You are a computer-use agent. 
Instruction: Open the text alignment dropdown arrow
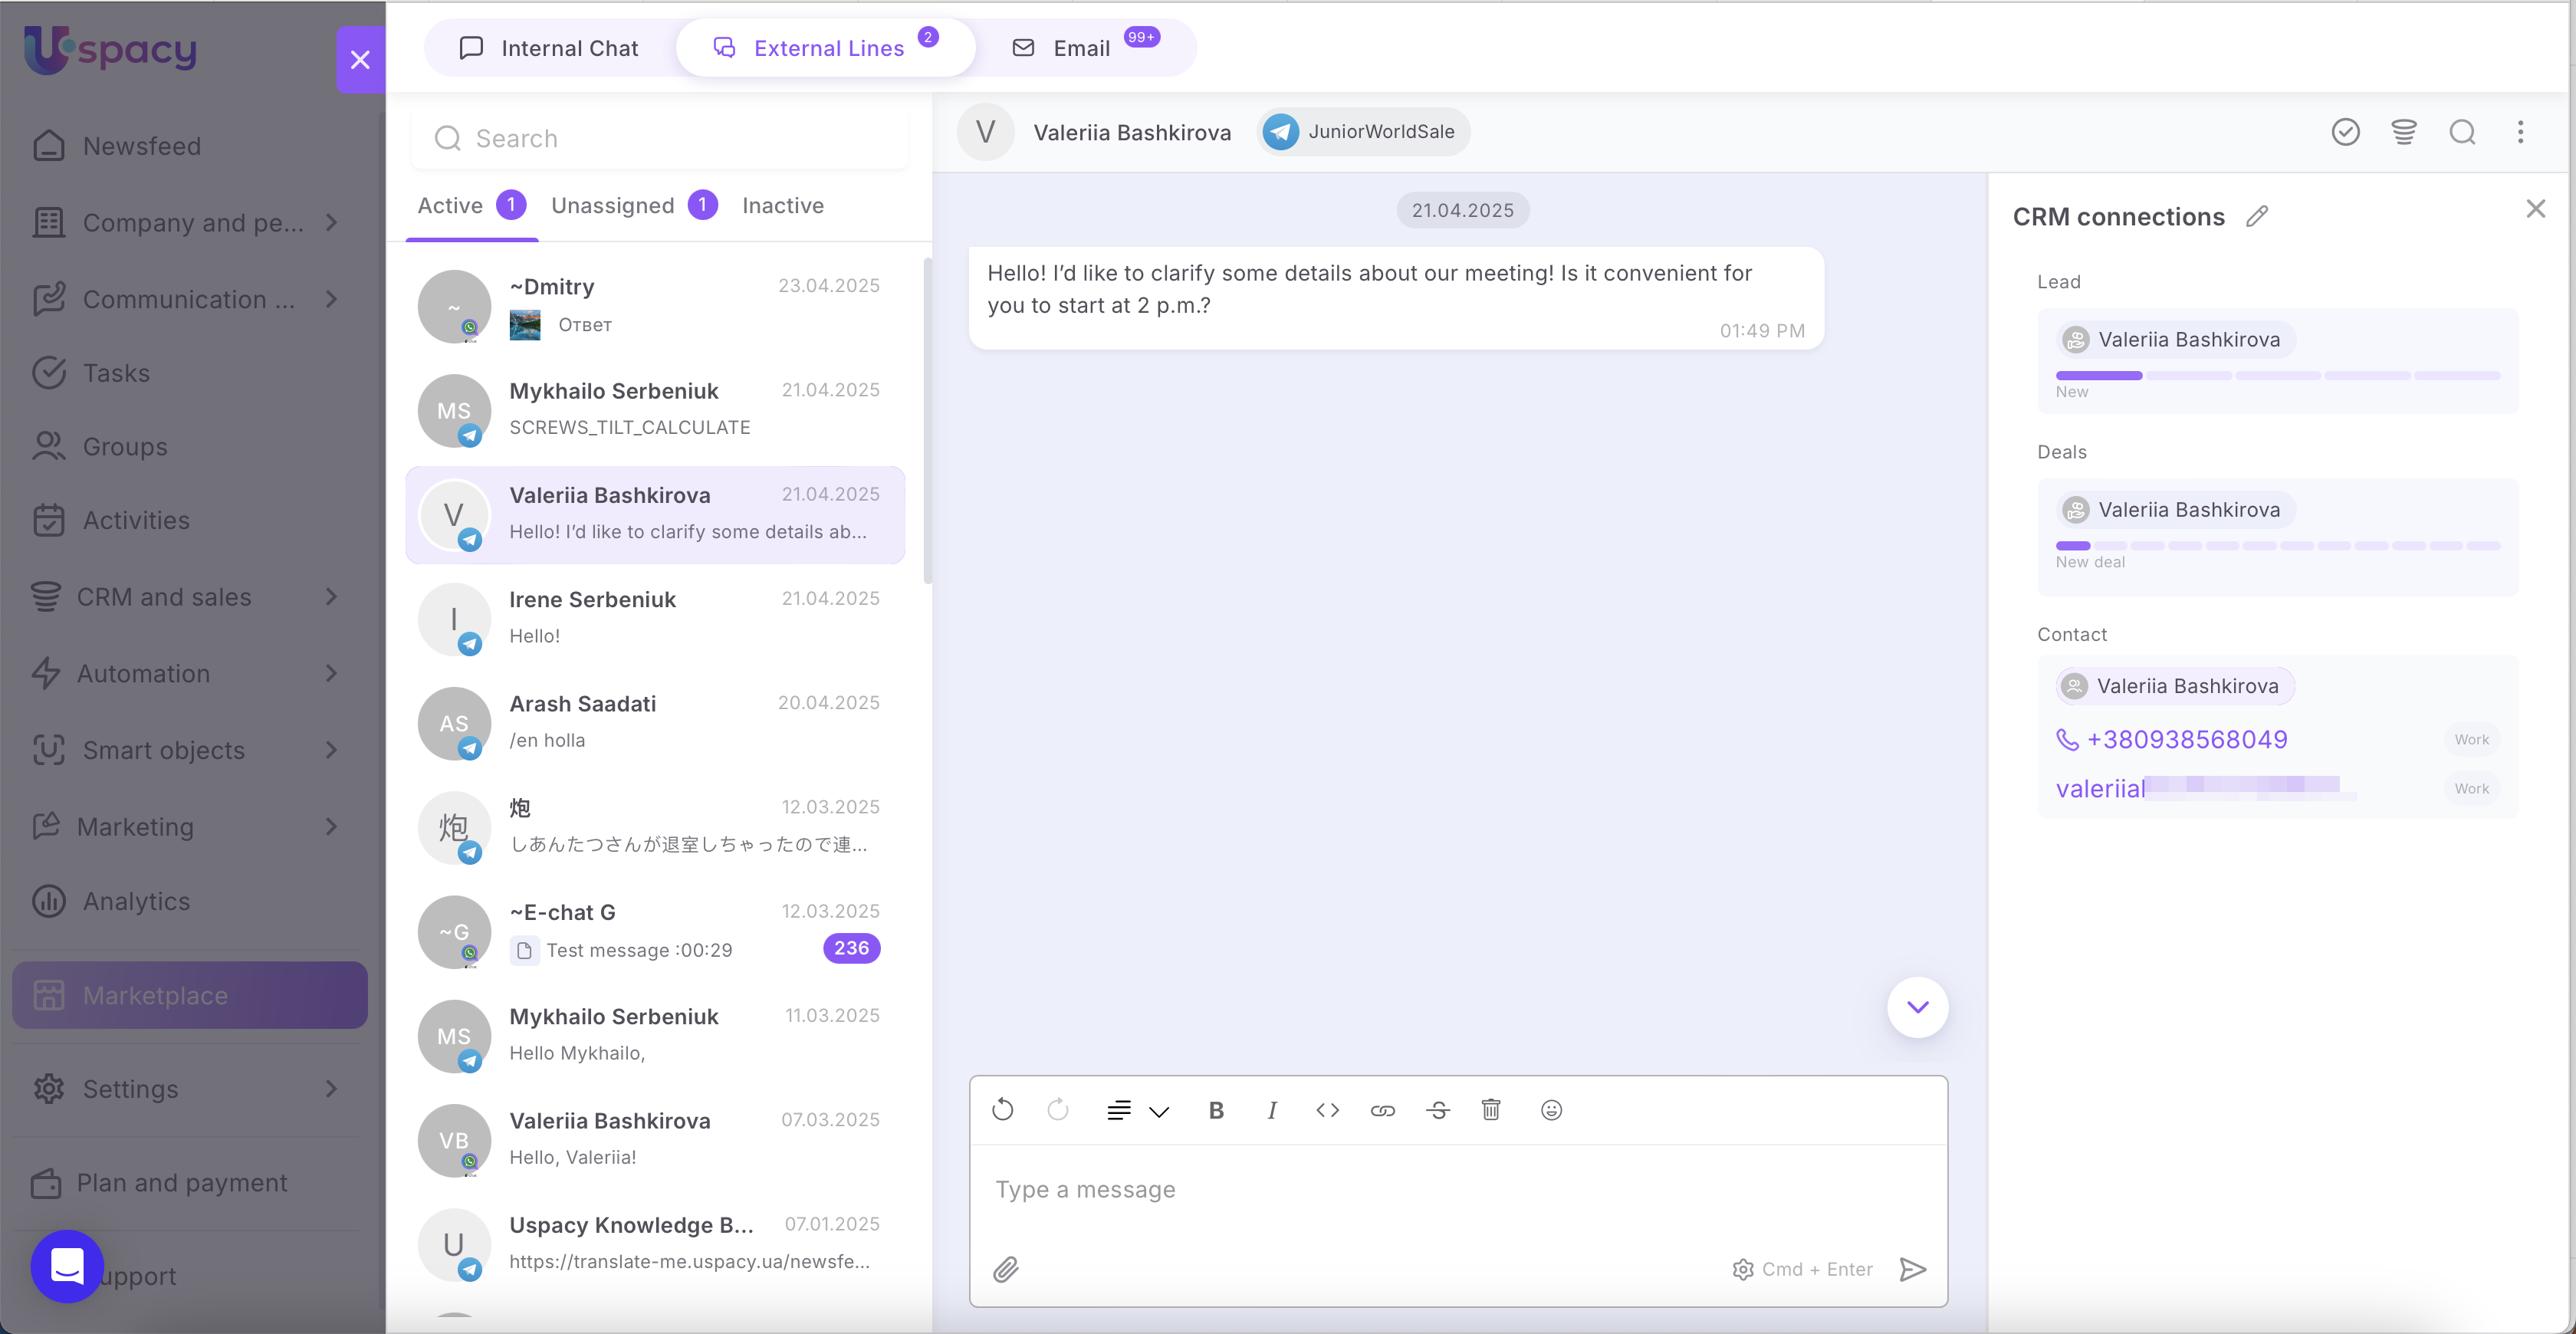1158,1111
